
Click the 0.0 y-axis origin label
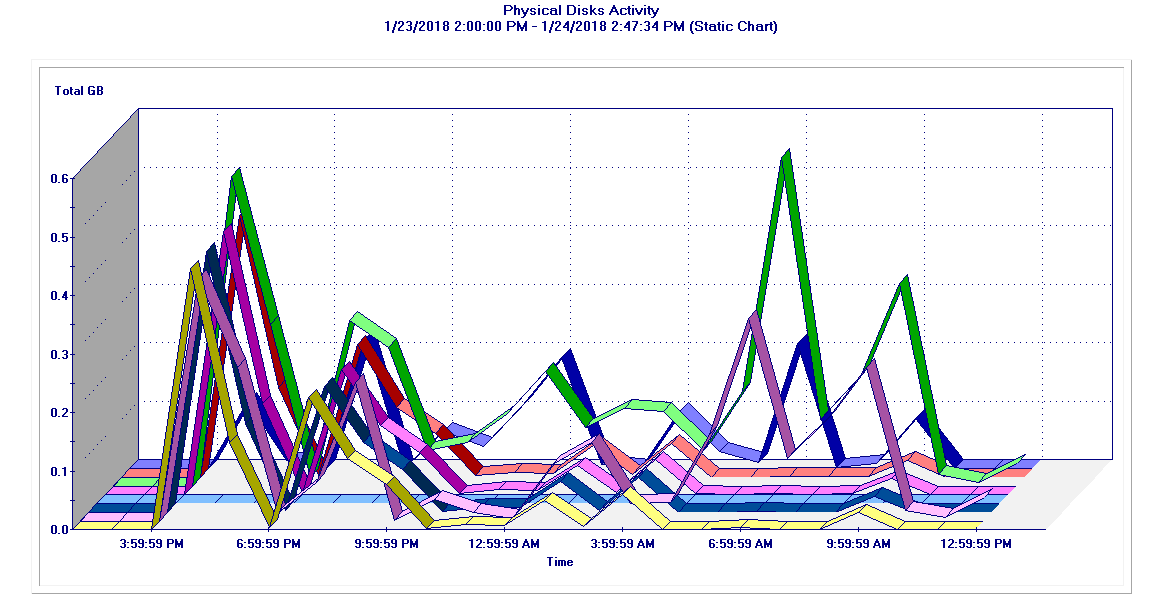(60, 529)
